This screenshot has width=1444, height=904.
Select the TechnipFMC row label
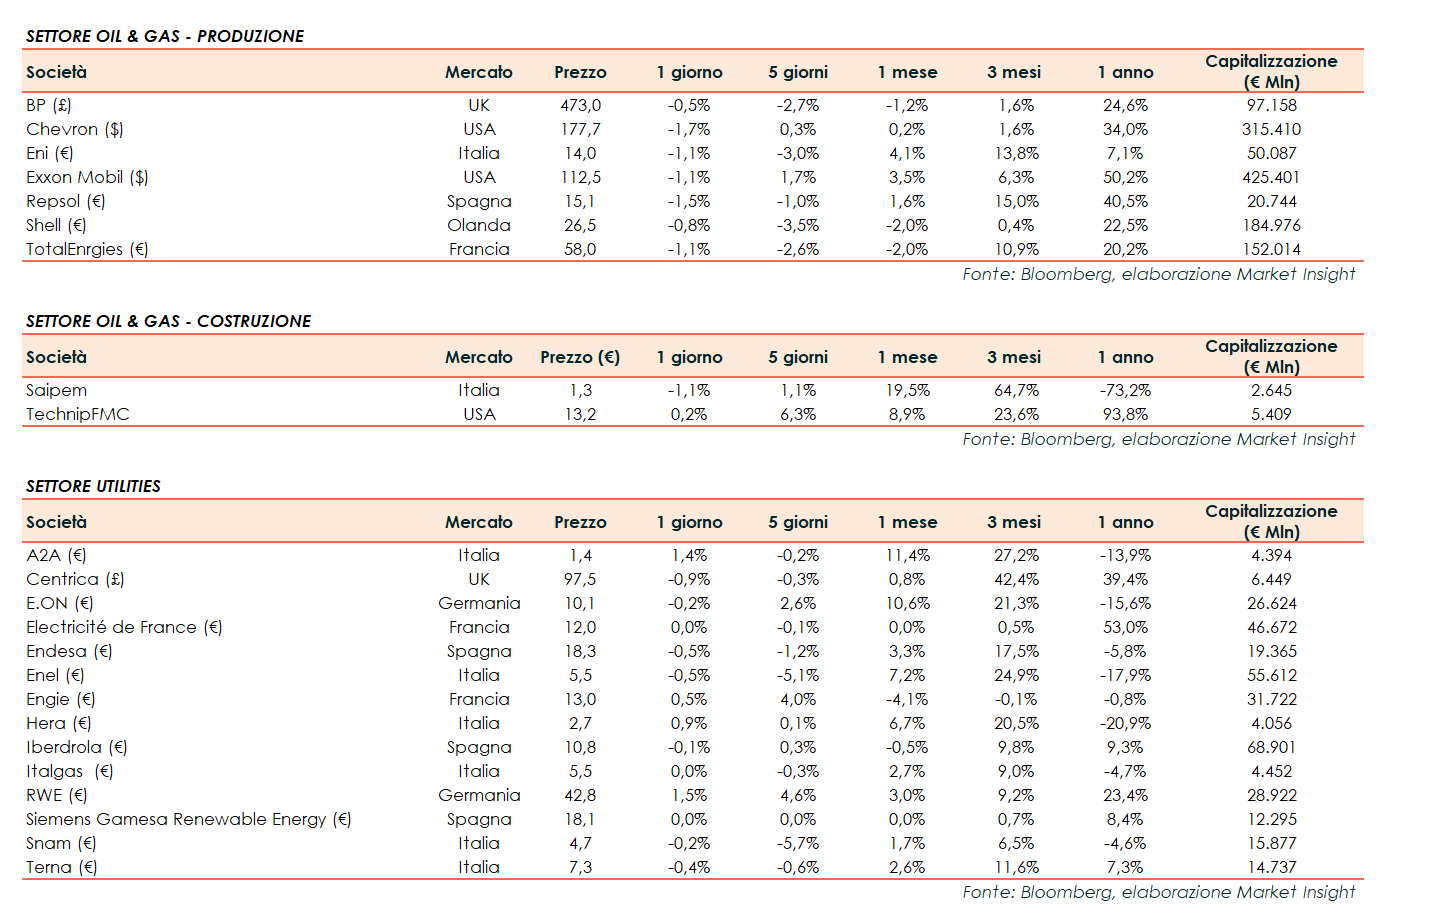[x=77, y=414]
